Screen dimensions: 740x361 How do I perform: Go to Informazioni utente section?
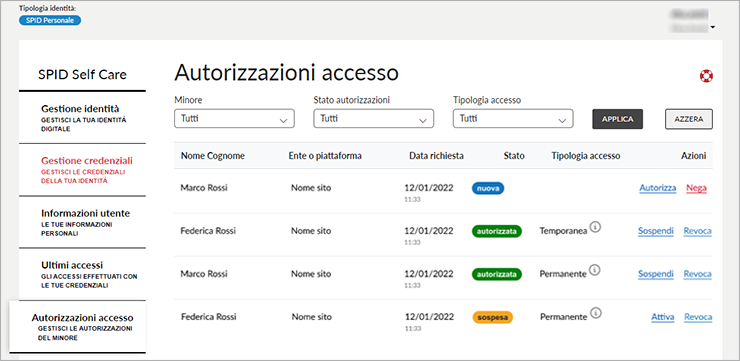[82, 222]
